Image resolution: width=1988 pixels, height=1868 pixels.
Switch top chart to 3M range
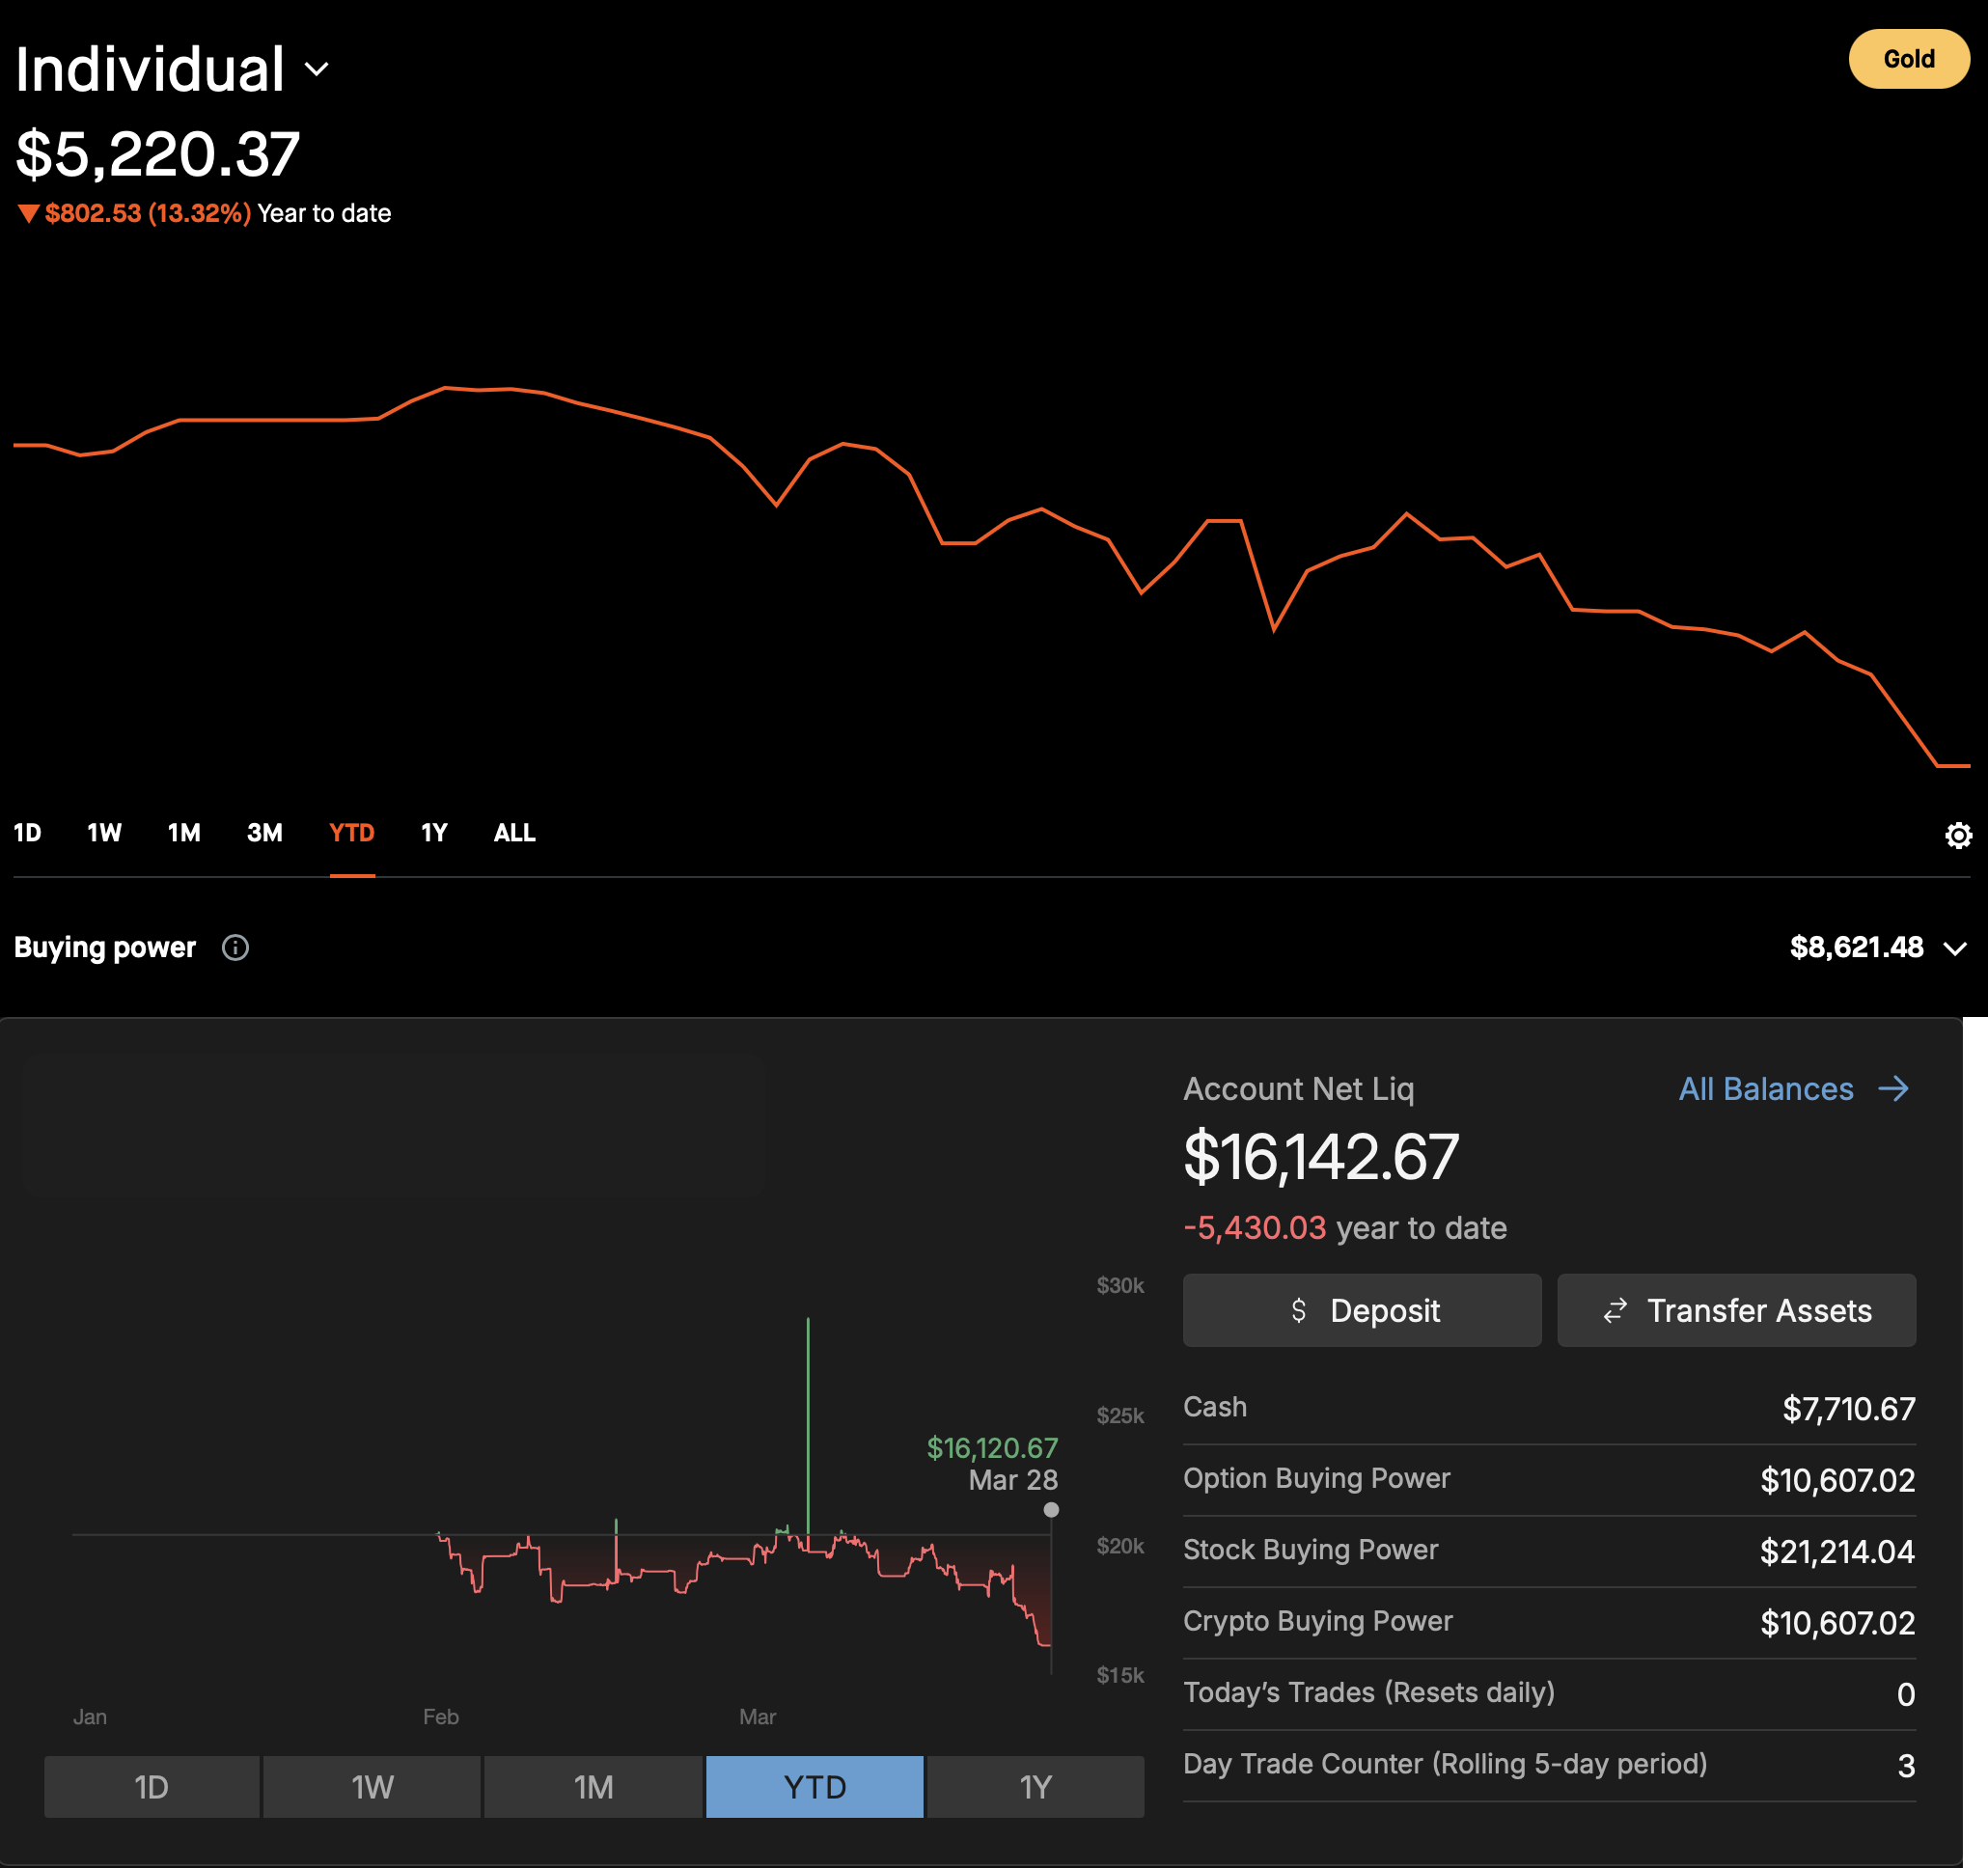pyautogui.click(x=264, y=833)
